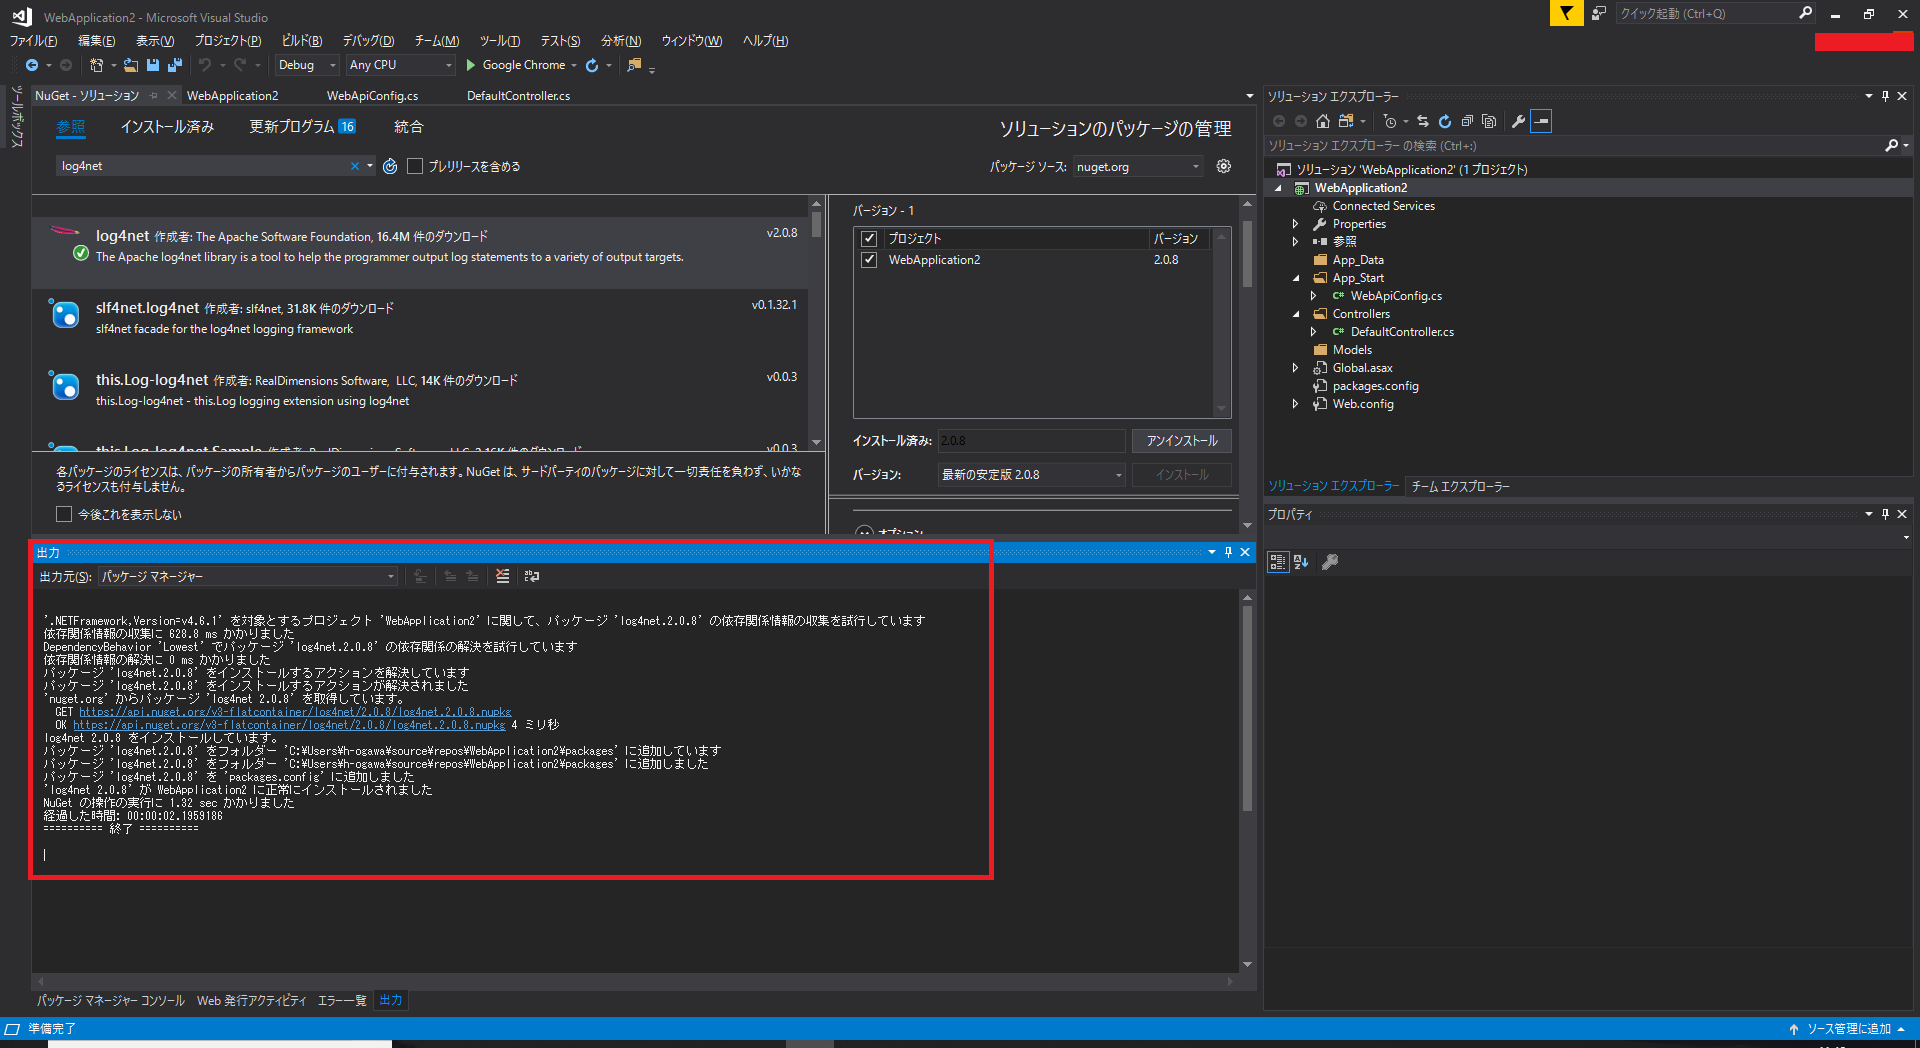Screen dimensions: 1920x1048
Task: Open the Google Chrome browser target dropdown arrow
Action: [x=574, y=65]
